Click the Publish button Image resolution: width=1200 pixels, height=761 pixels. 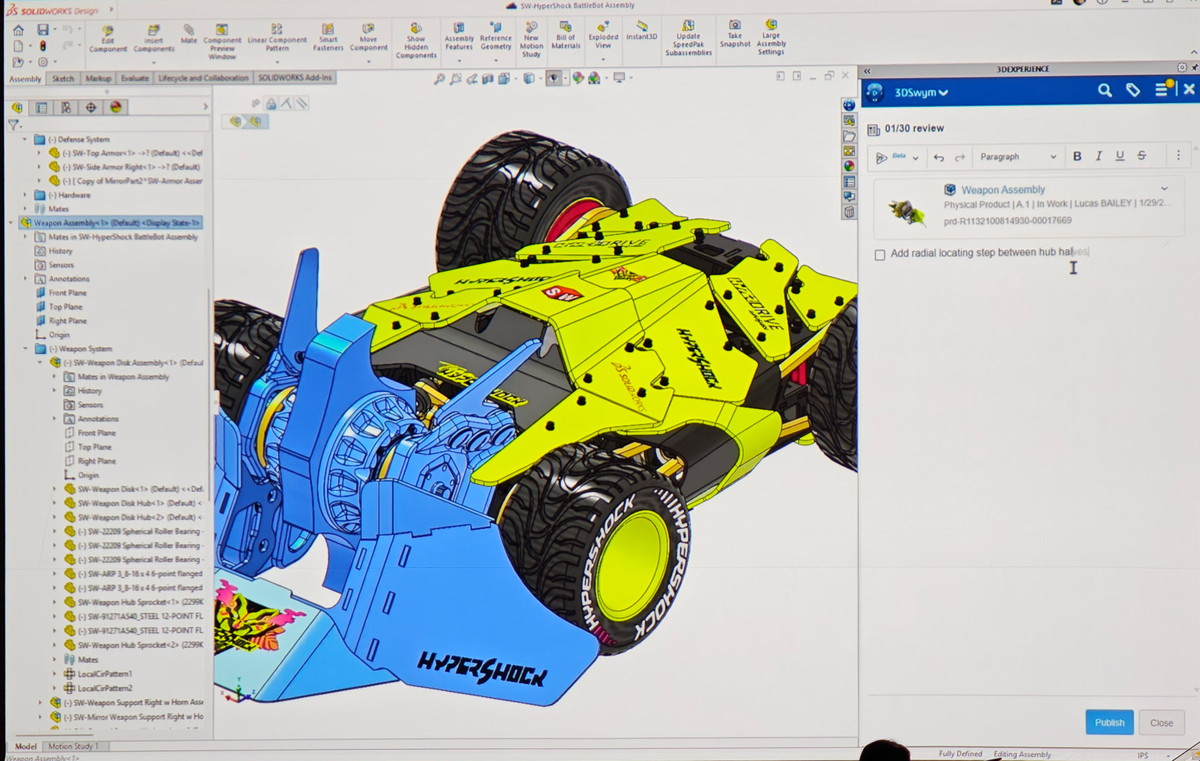coord(1109,722)
